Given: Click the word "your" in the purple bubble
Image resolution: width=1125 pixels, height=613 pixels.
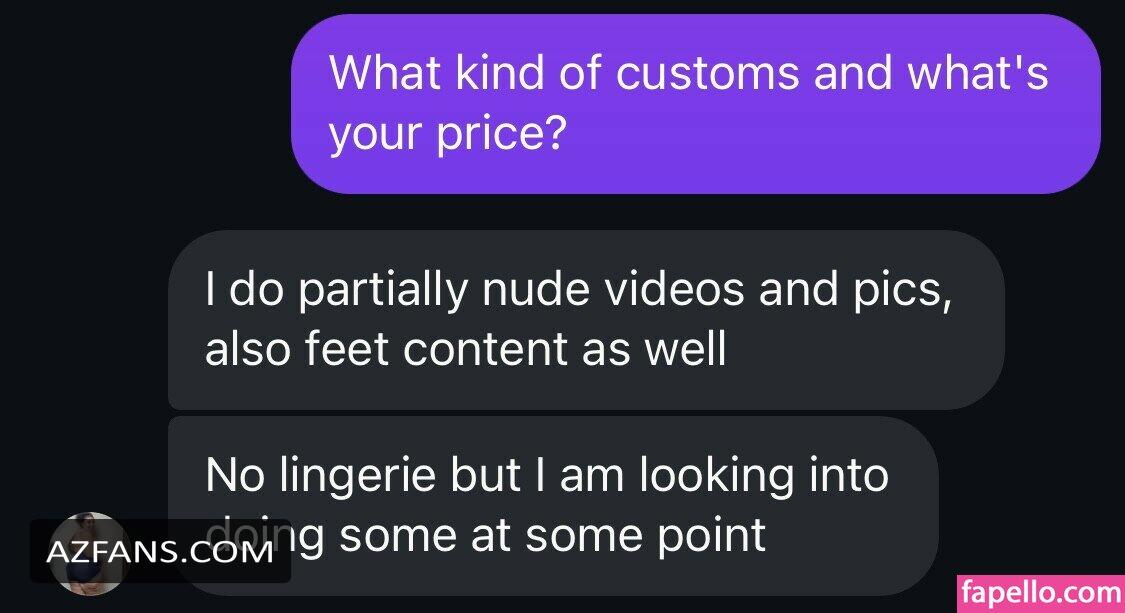Looking at the screenshot, I should [x=377, y=134].
